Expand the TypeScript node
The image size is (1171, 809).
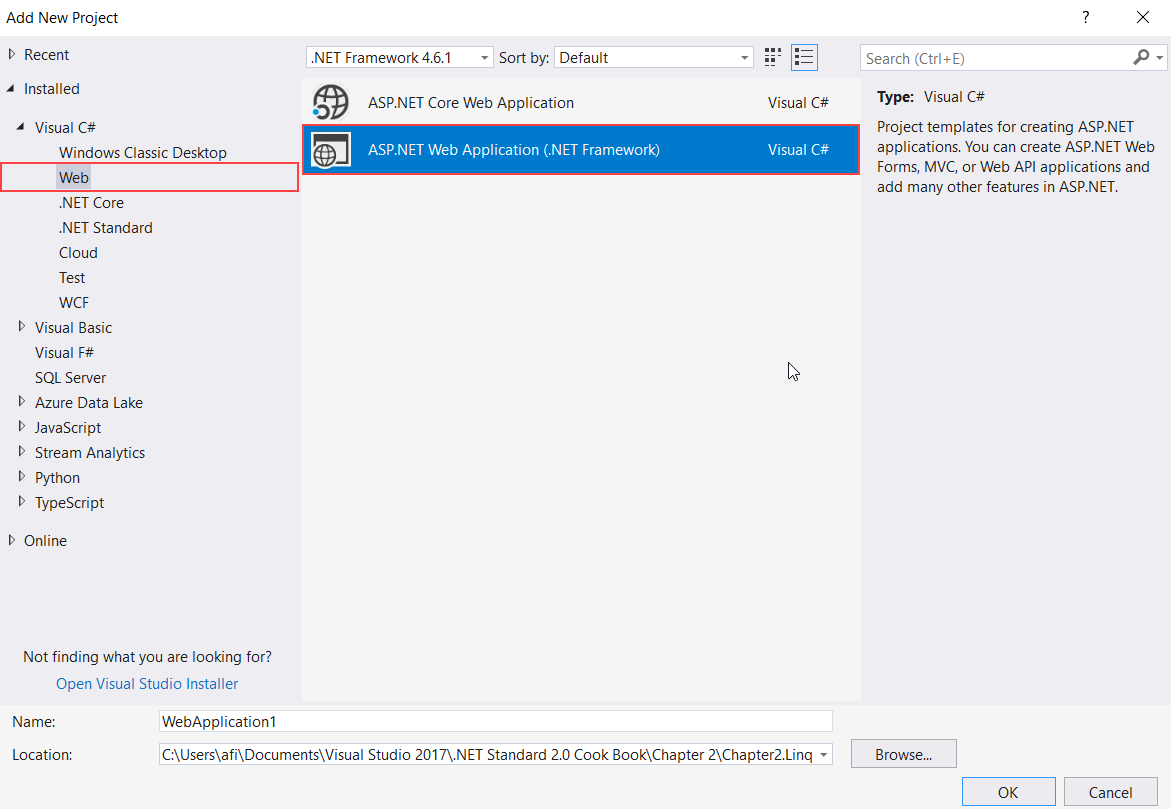point(22,502)
